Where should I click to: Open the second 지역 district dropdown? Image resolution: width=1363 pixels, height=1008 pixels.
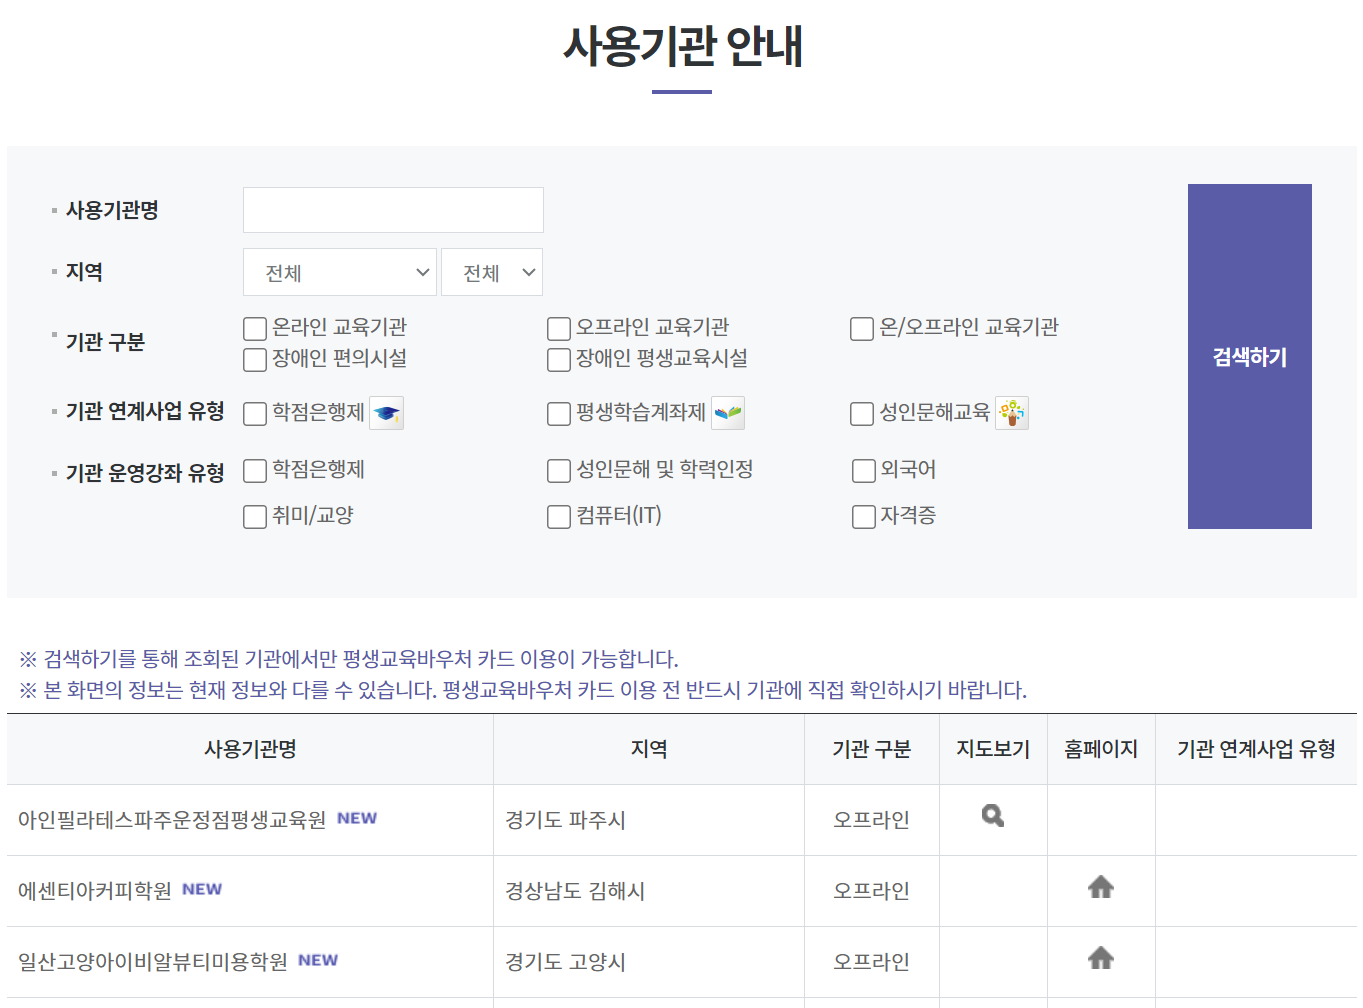coord(492,272)
